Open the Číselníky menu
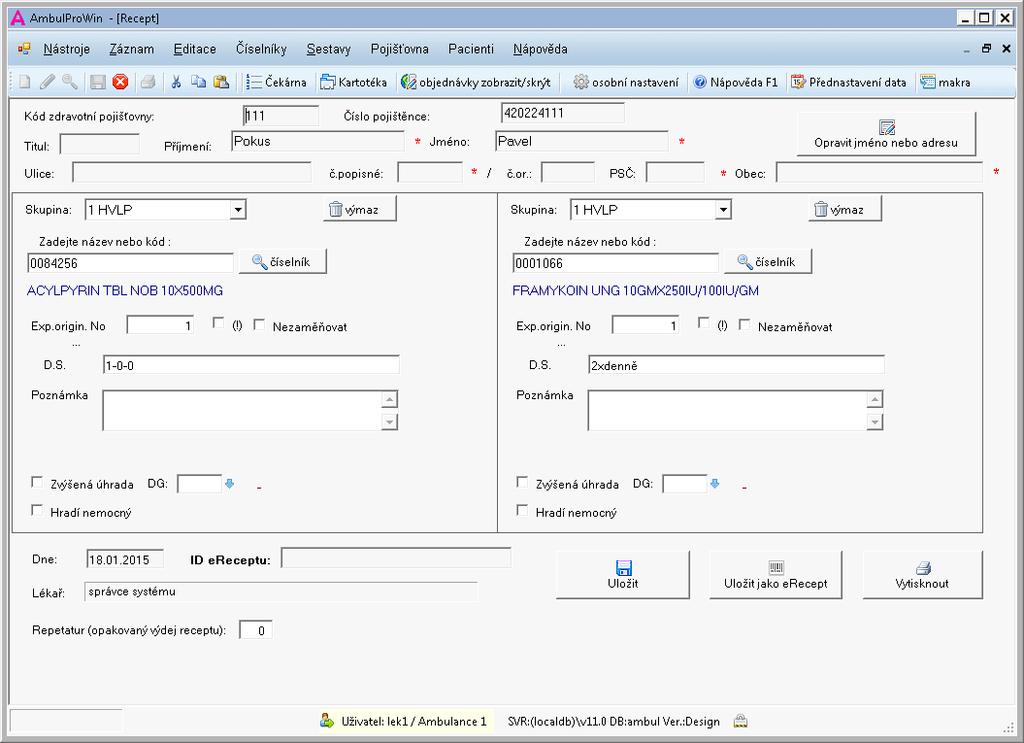 coord(261,49)
